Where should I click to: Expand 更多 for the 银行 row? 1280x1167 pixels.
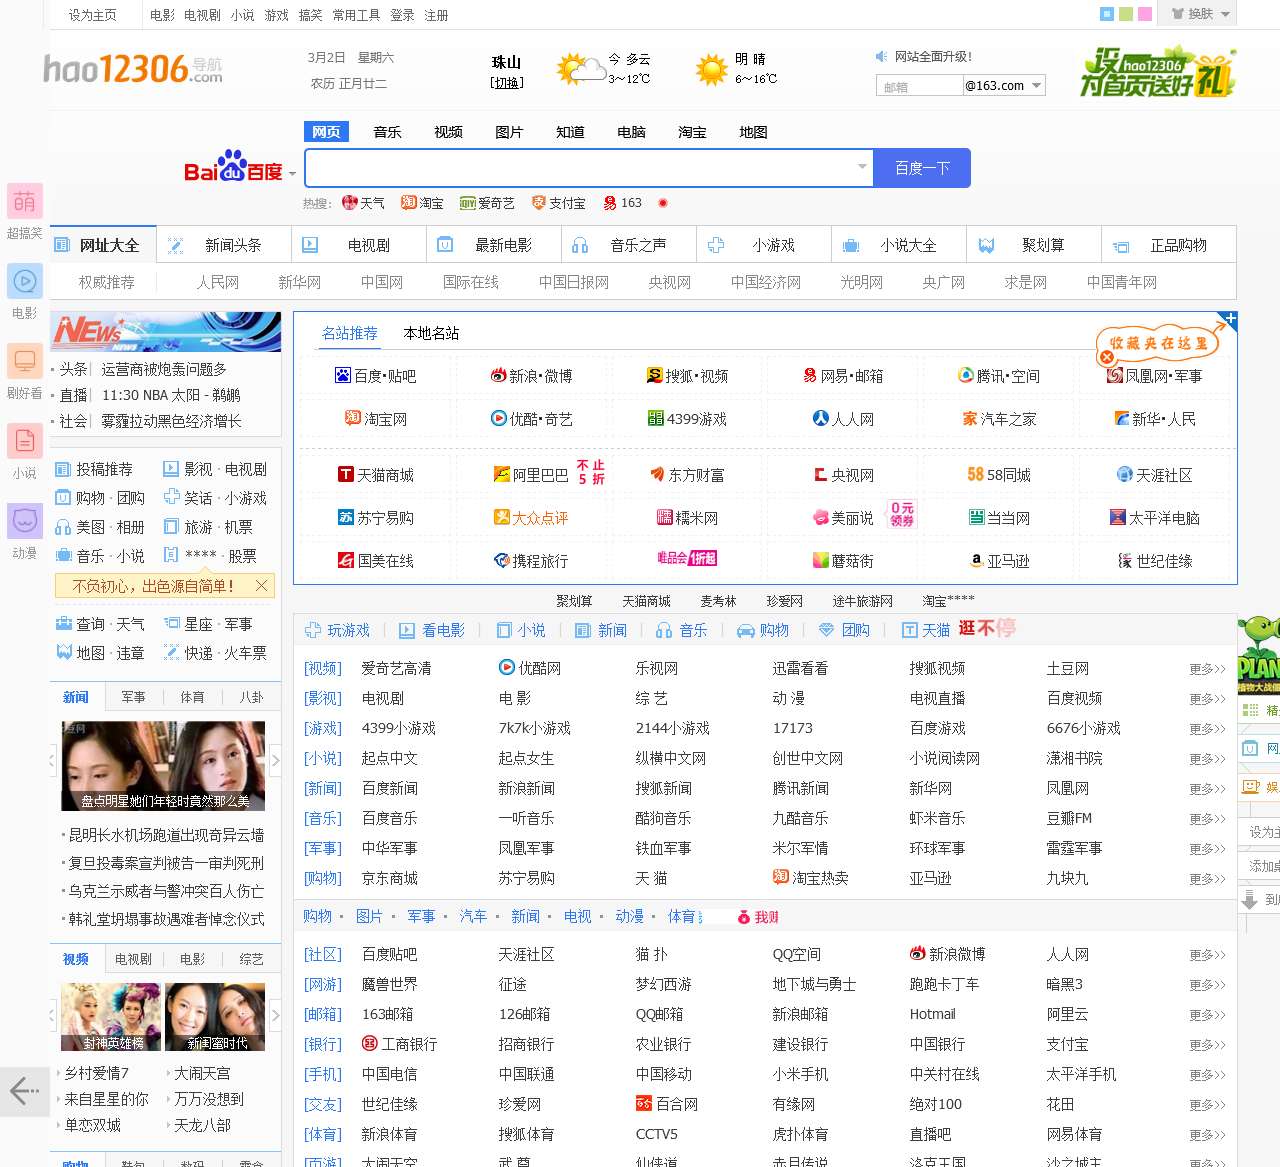pos(1207,1045)
